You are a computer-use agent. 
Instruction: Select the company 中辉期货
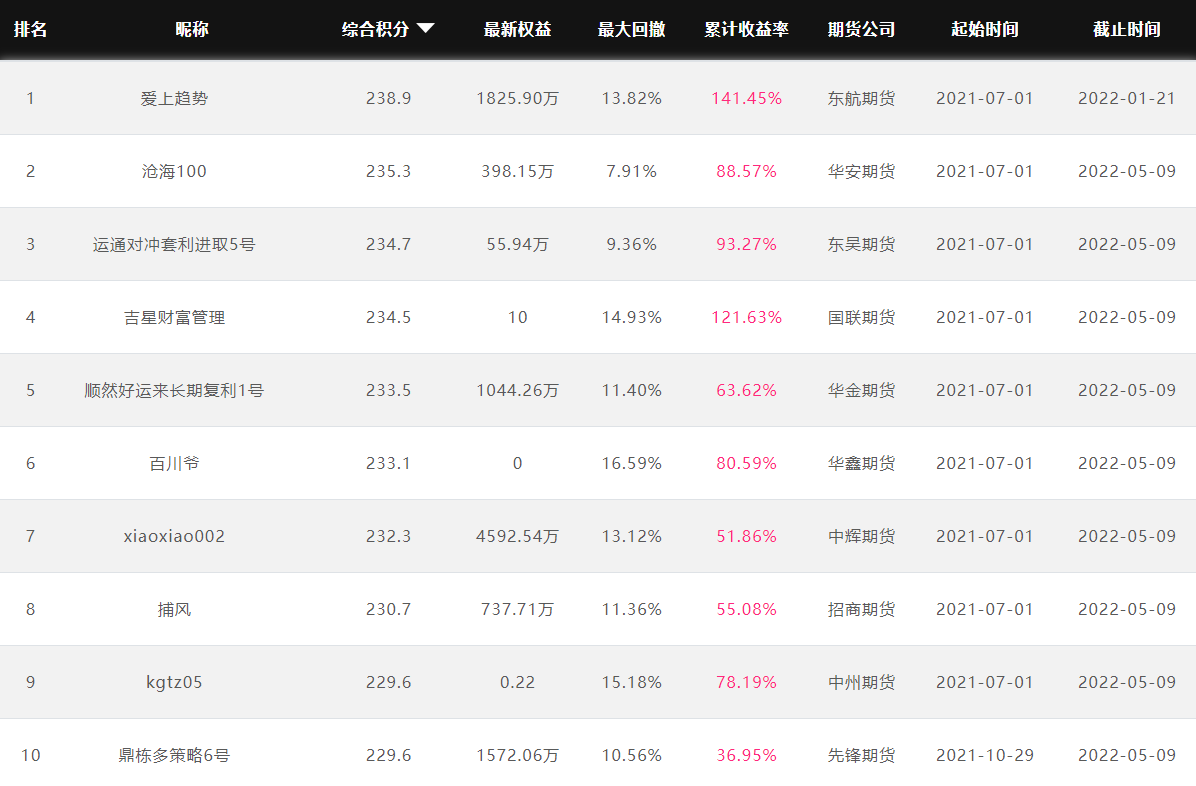click(x=861, y=536)
